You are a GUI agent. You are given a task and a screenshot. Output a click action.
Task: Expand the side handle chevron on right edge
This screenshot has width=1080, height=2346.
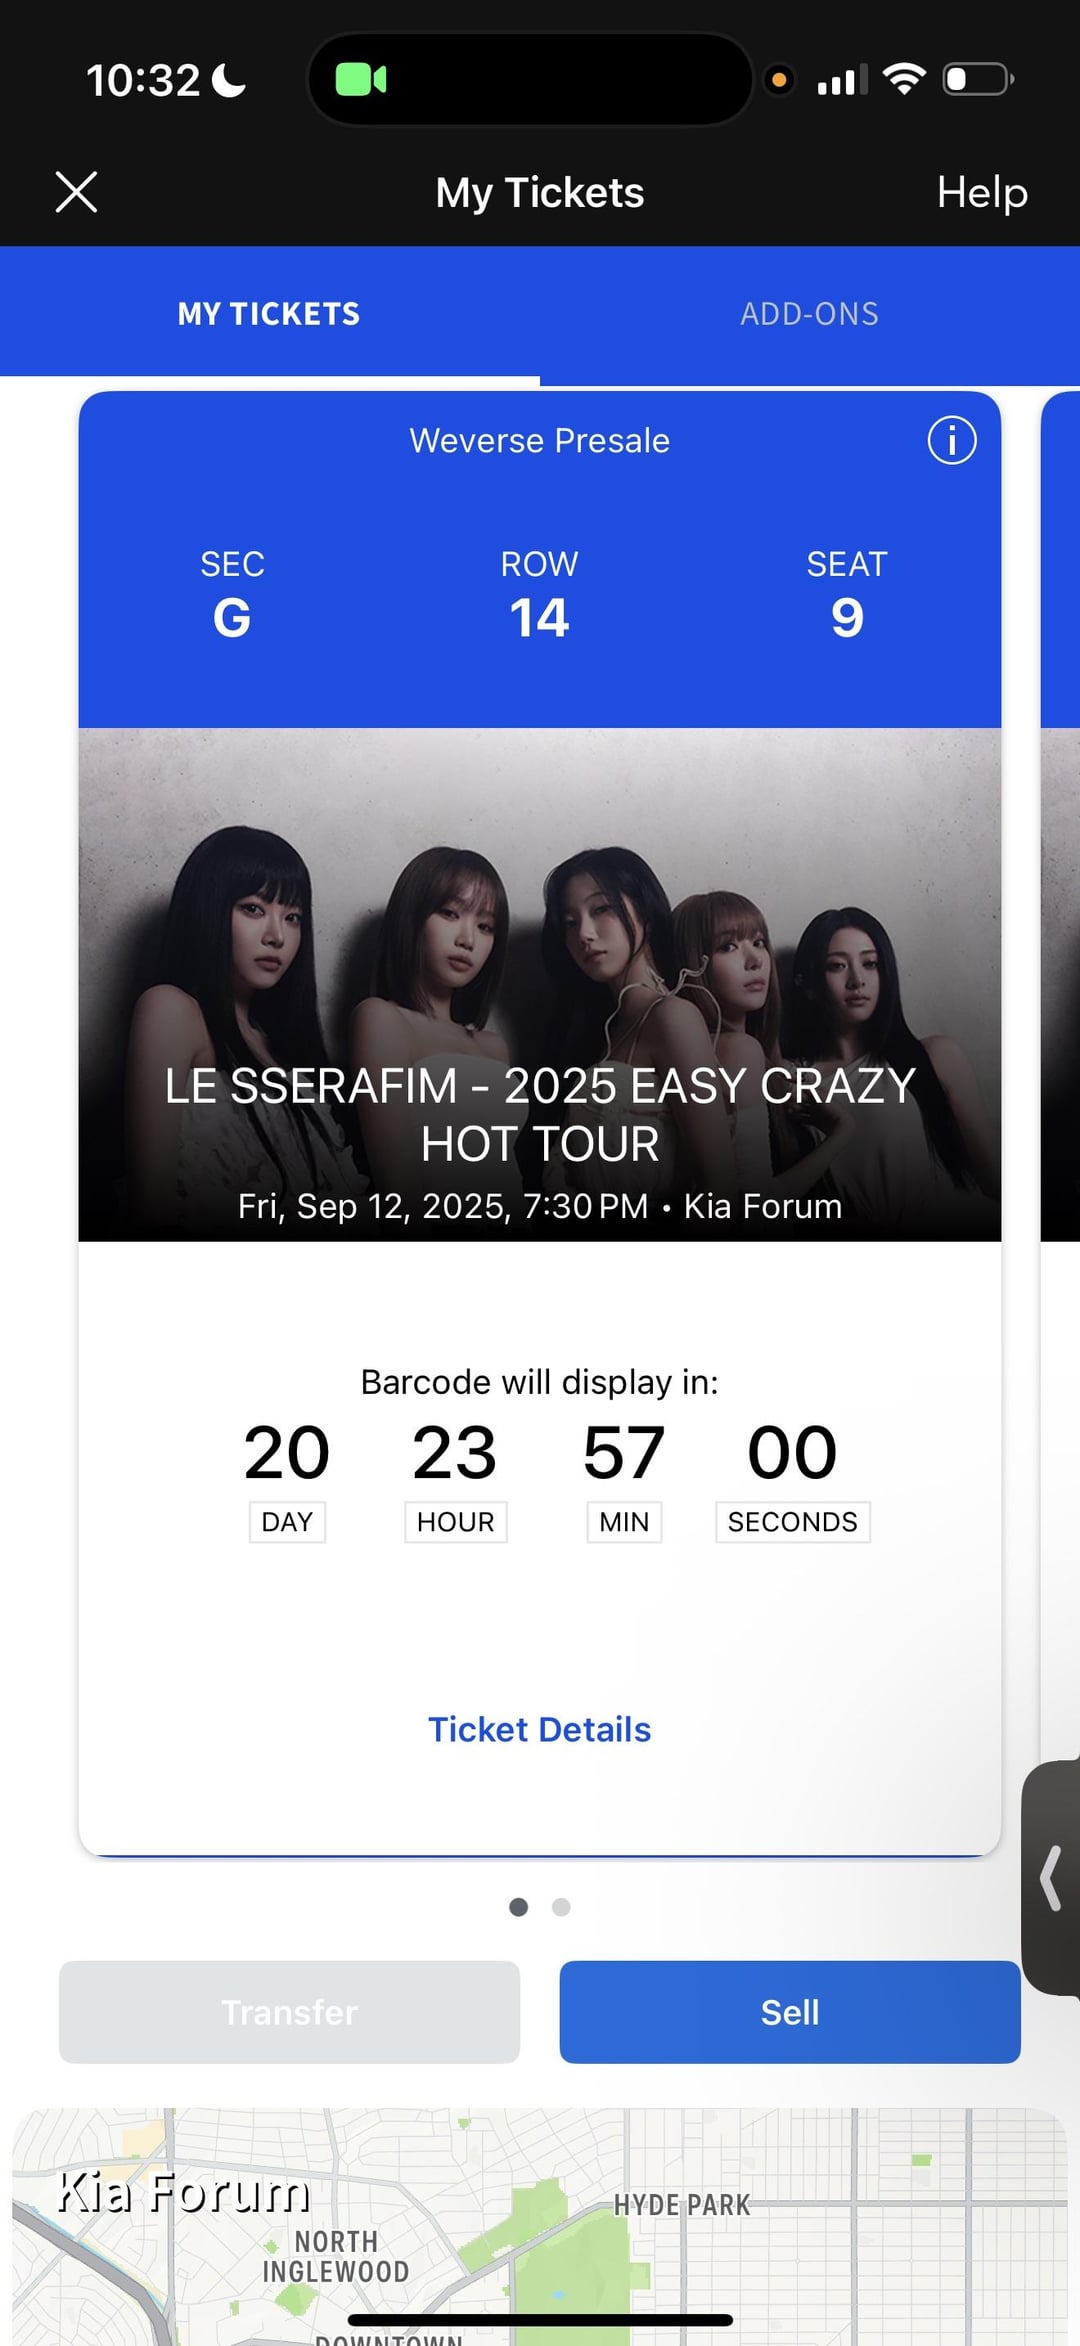(x=1051, y=1878)
